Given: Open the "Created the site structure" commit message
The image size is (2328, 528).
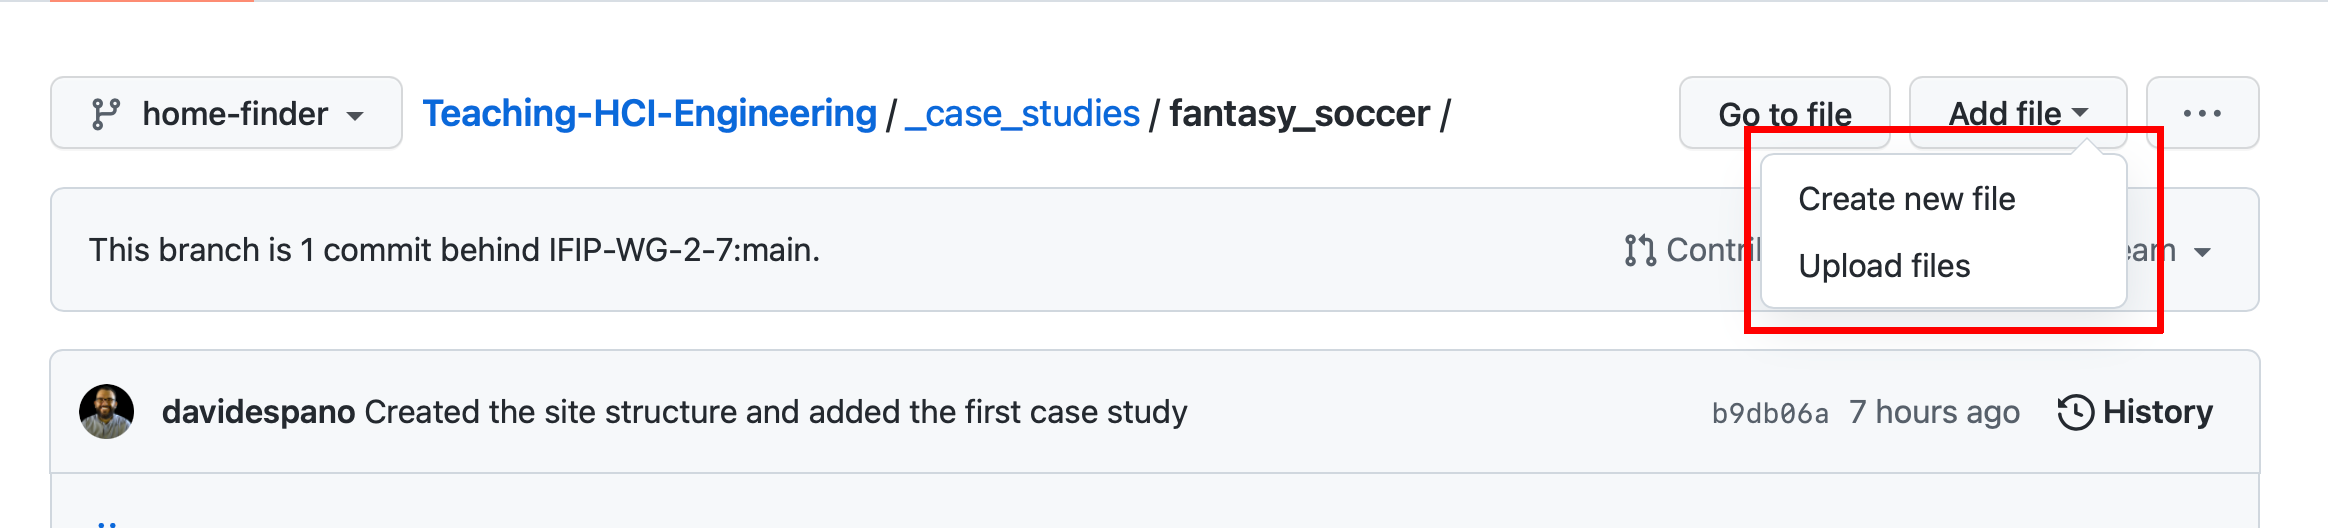Looking at the screenshot, I should (x=775, y=412).
